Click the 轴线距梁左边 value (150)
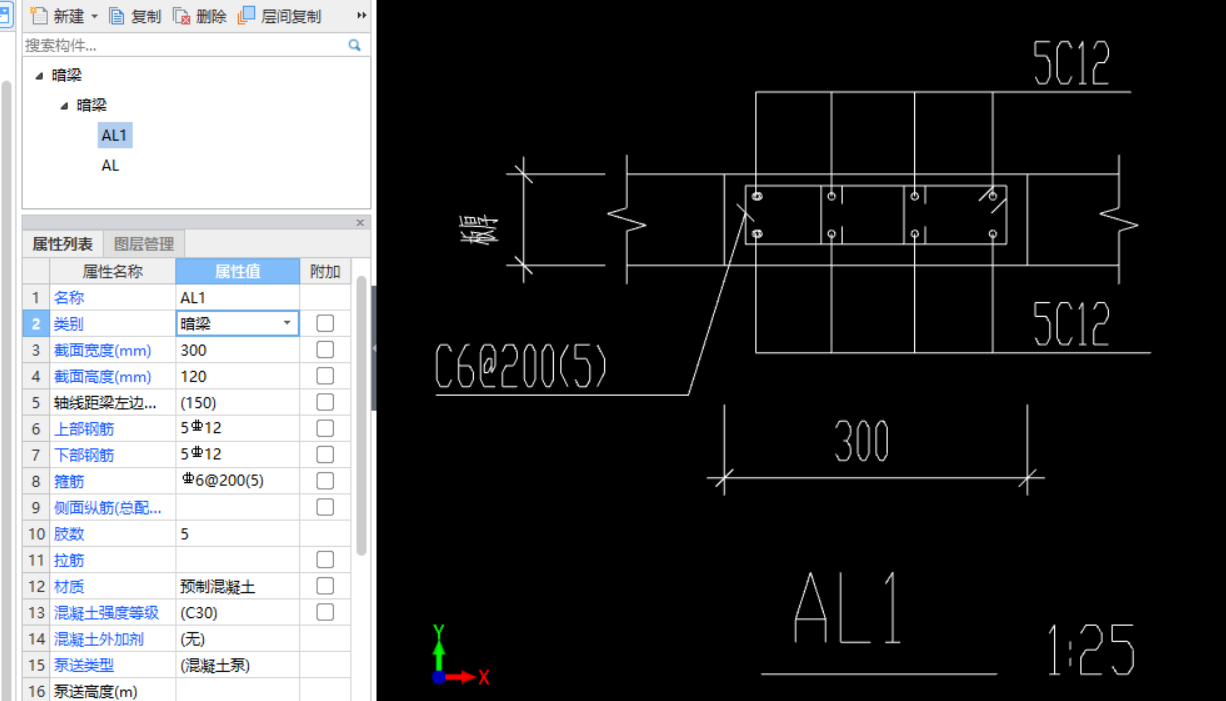Image resolution: width=1226 pixels, height=701 pixels. point(237,402)
